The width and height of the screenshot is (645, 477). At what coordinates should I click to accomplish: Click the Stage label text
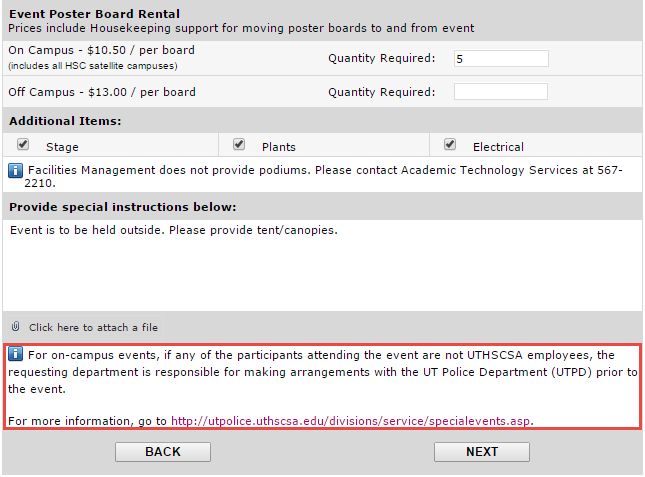(62, 147)
